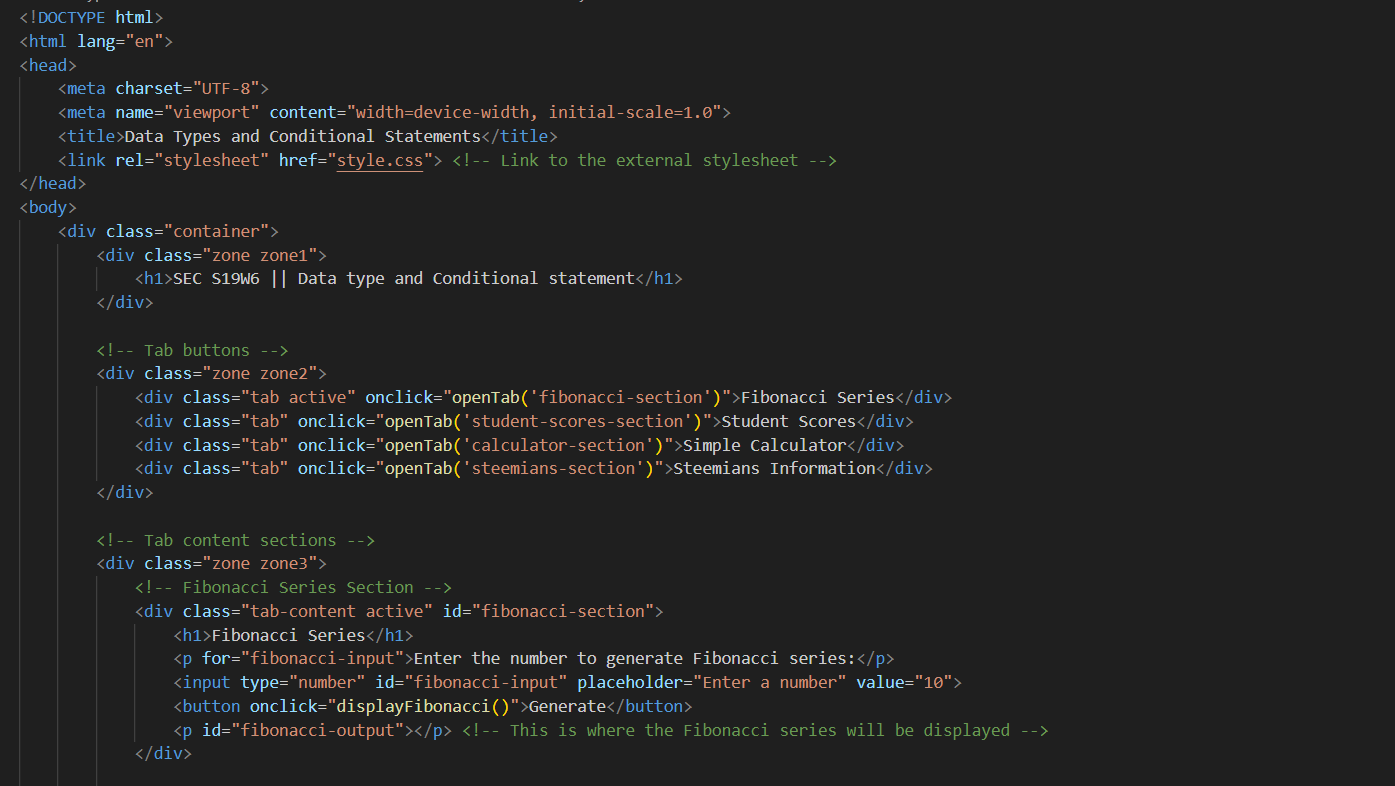Click the "zone zone3" class value
The height and width of the screenshot is (786, 1395).
point(264,563)
